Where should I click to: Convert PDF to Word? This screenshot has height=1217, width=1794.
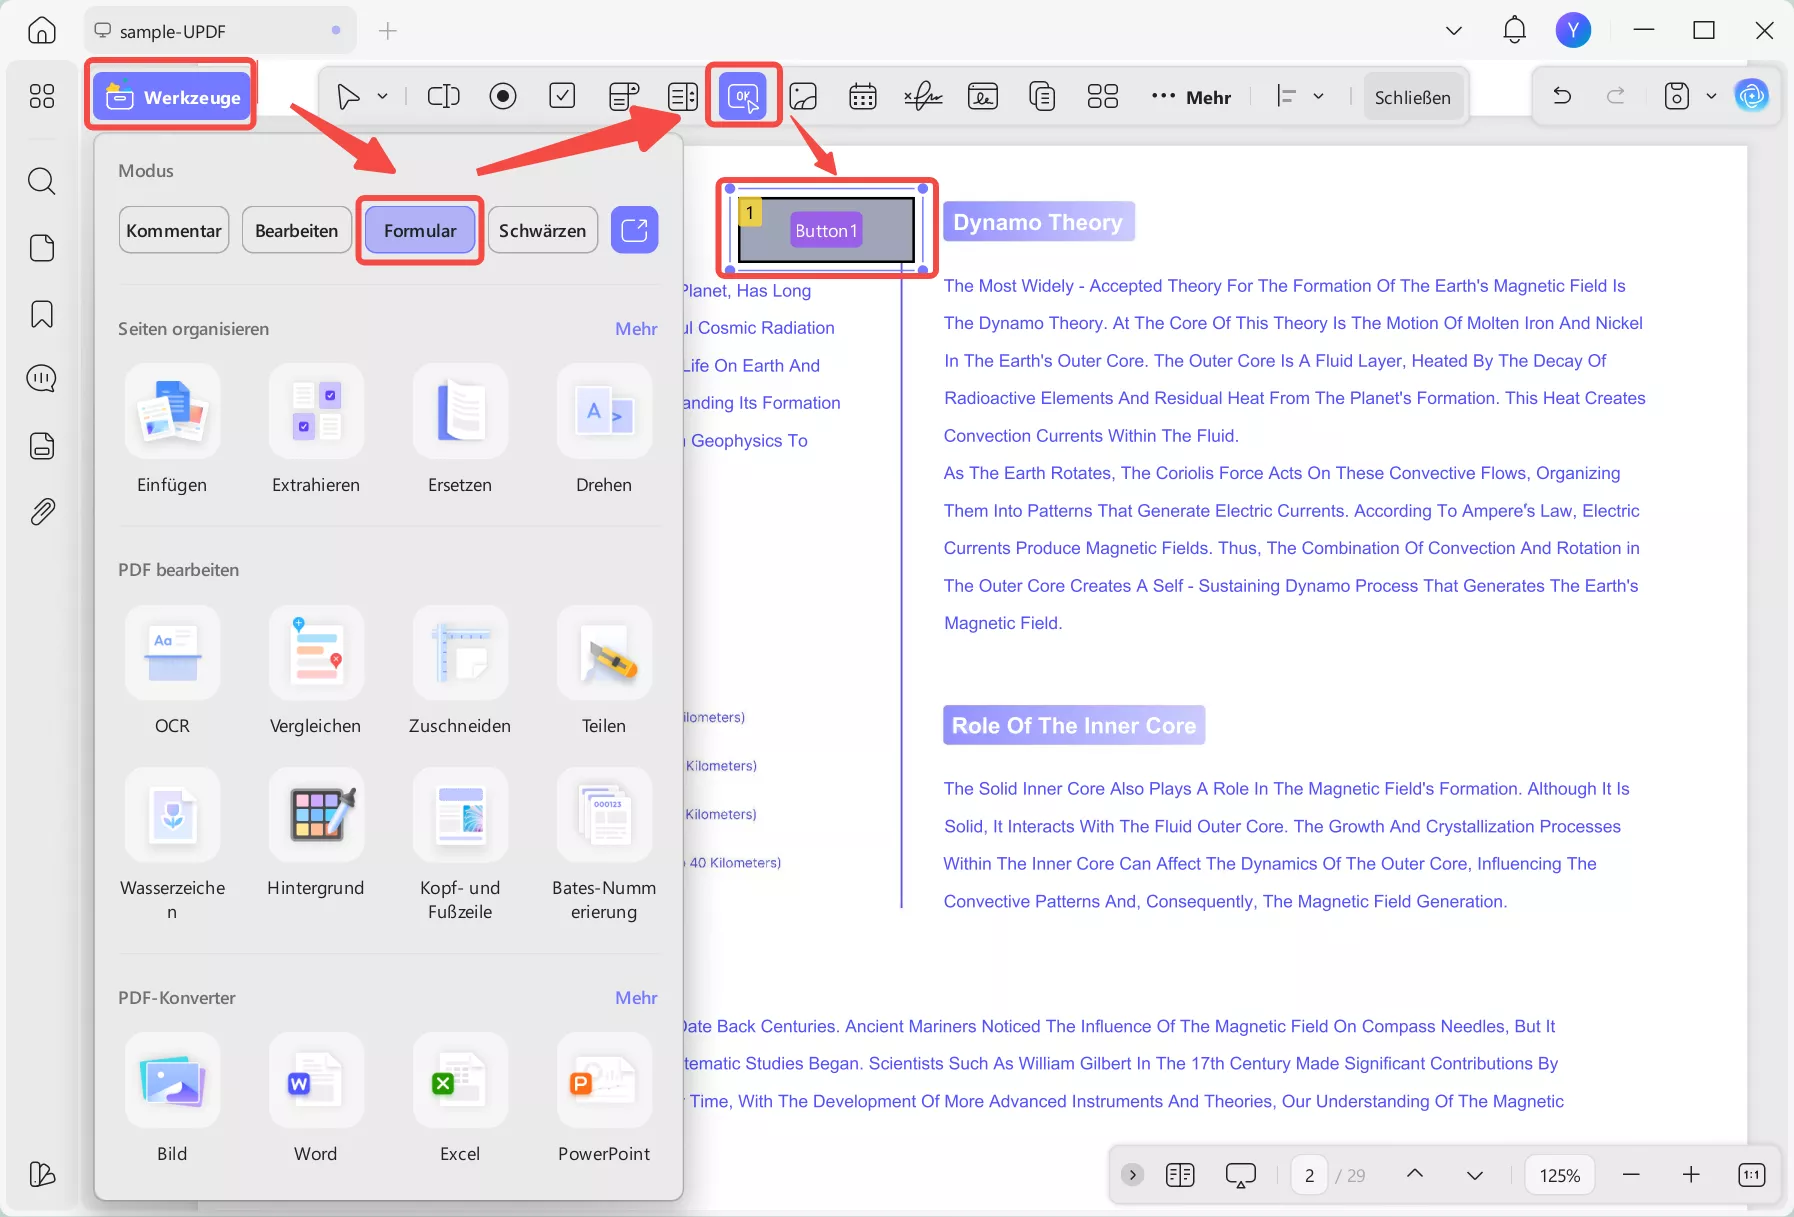tap(316, 1098)
